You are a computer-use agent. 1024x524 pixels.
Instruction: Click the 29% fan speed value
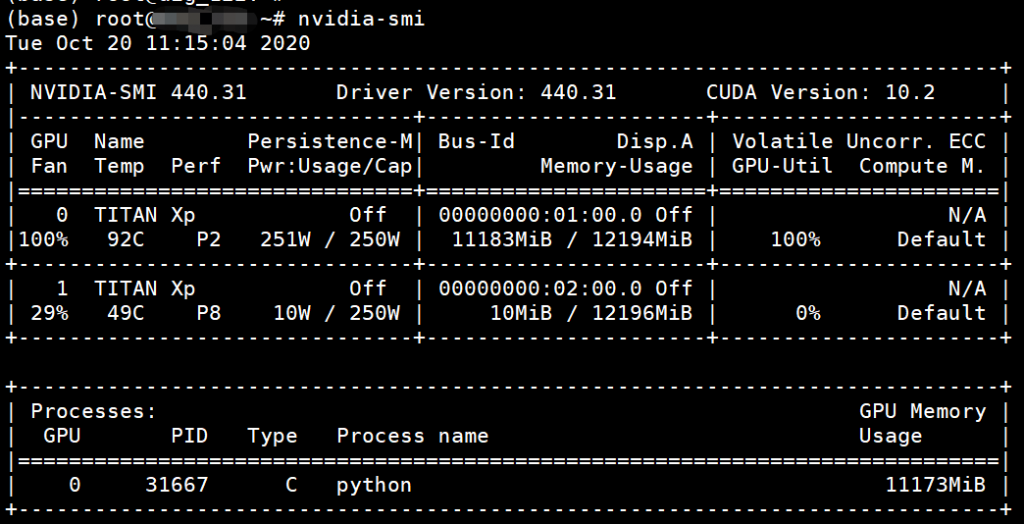[49, 313]
